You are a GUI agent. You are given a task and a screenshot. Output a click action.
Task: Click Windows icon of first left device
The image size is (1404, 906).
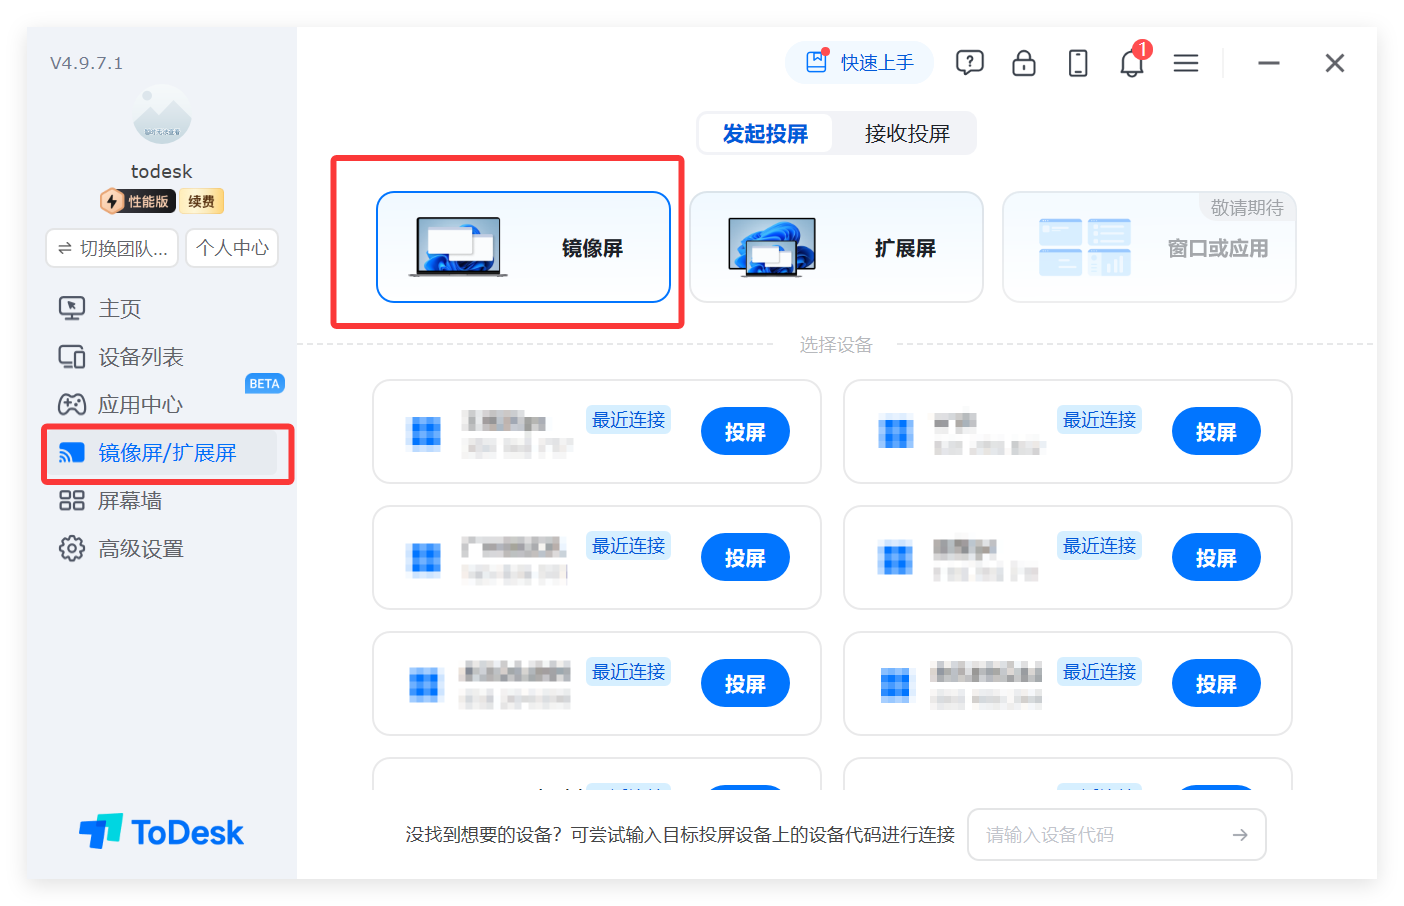425,432
